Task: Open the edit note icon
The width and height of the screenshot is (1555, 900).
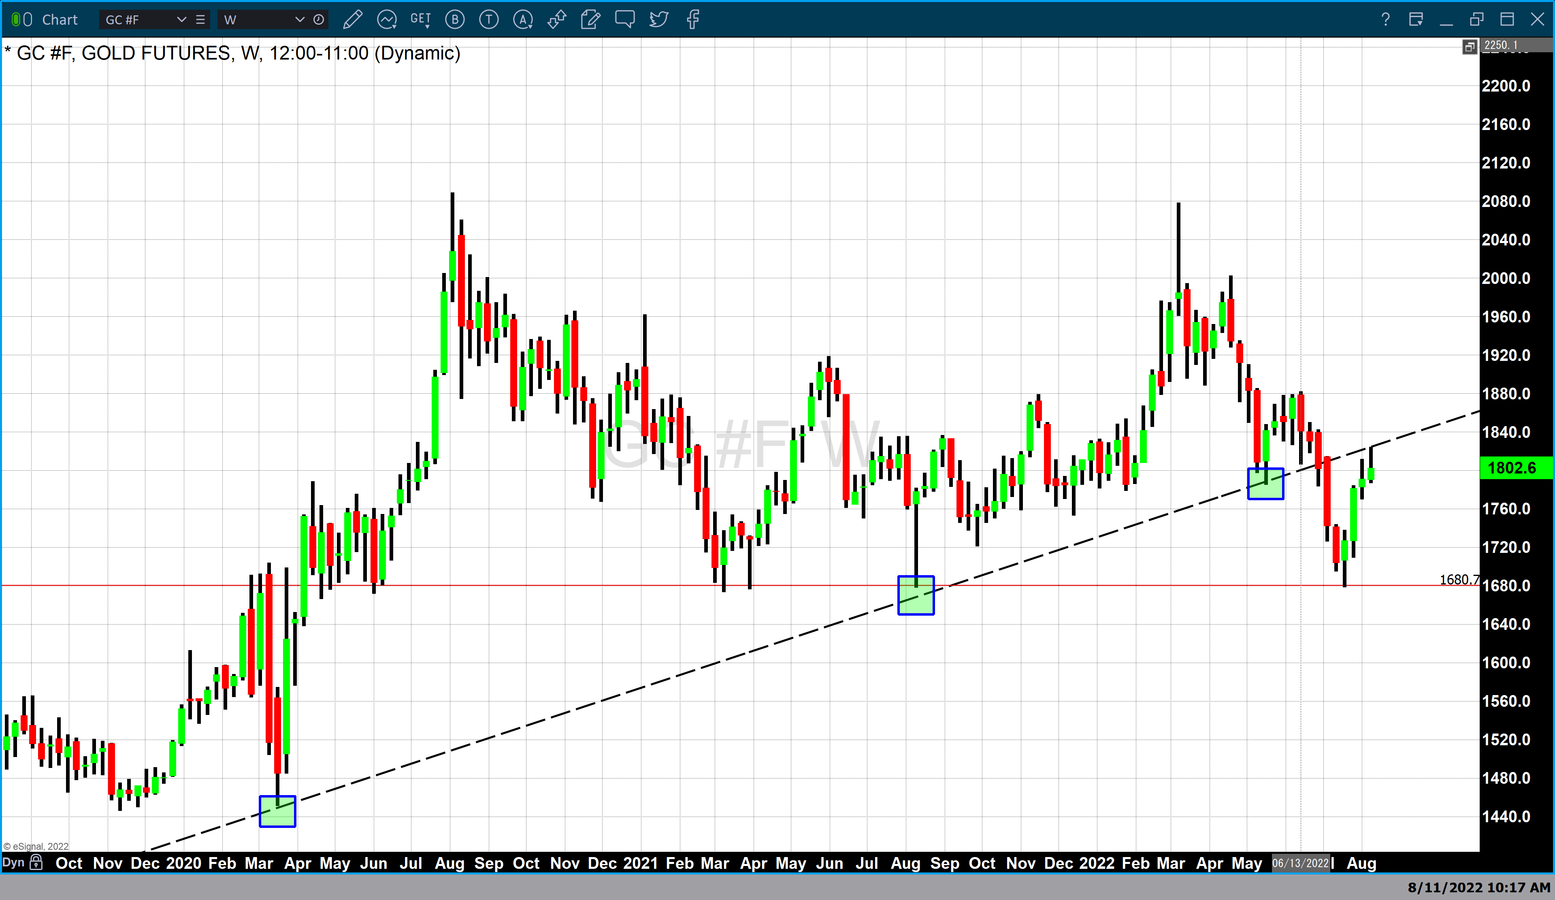Action: (591, 19)
